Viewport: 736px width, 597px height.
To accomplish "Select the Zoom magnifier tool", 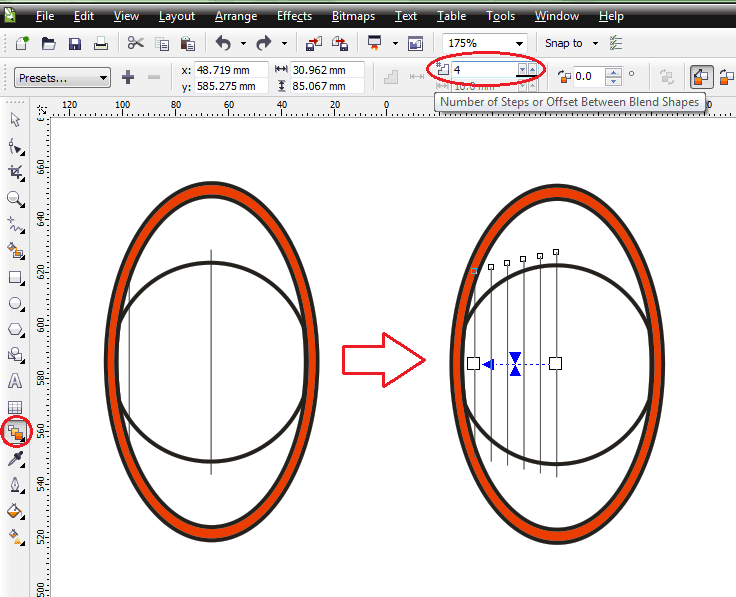I will (x=16, y=199).
